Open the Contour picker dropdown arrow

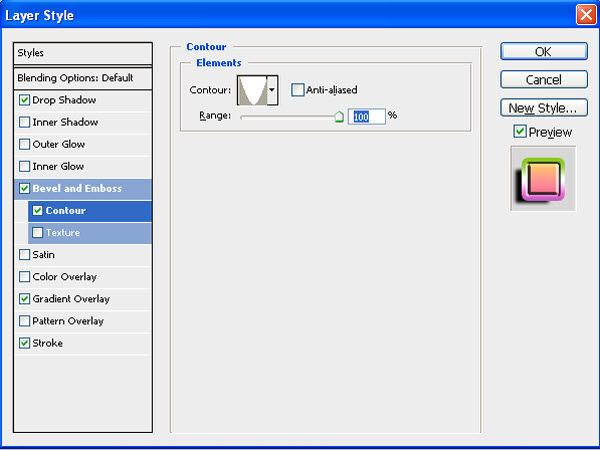click(272, 90)
